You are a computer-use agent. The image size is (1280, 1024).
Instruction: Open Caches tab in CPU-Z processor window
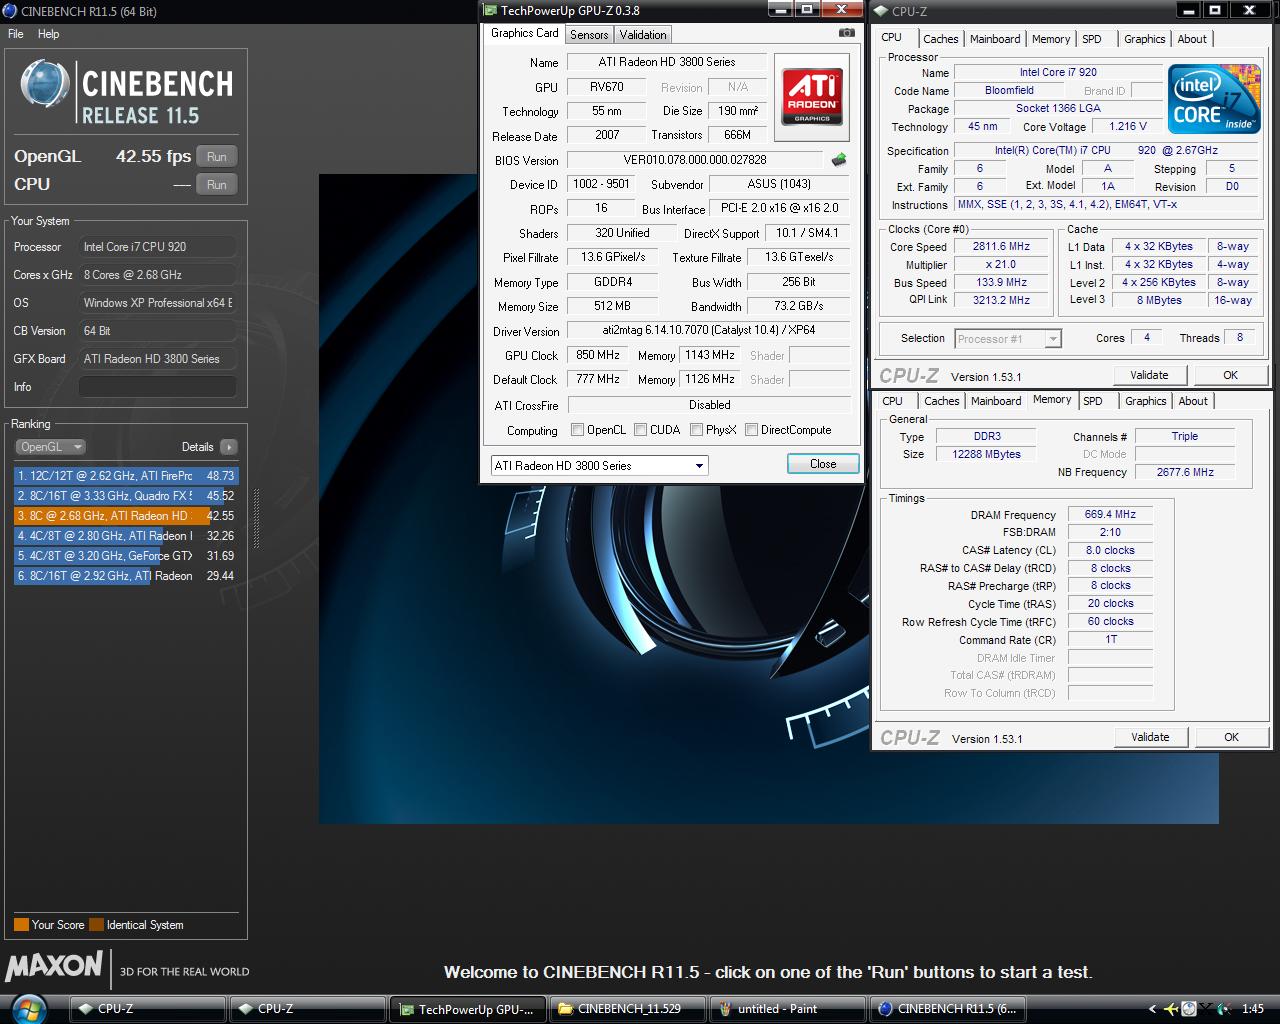coord(941,39)
